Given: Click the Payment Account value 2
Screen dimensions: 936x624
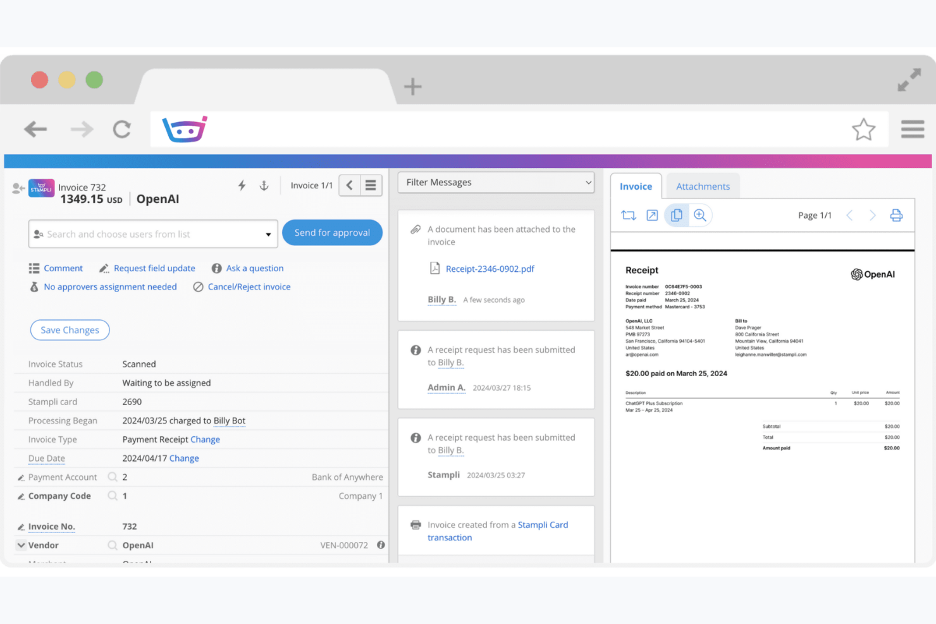Looking at the screenshot, I should [125, 477].
